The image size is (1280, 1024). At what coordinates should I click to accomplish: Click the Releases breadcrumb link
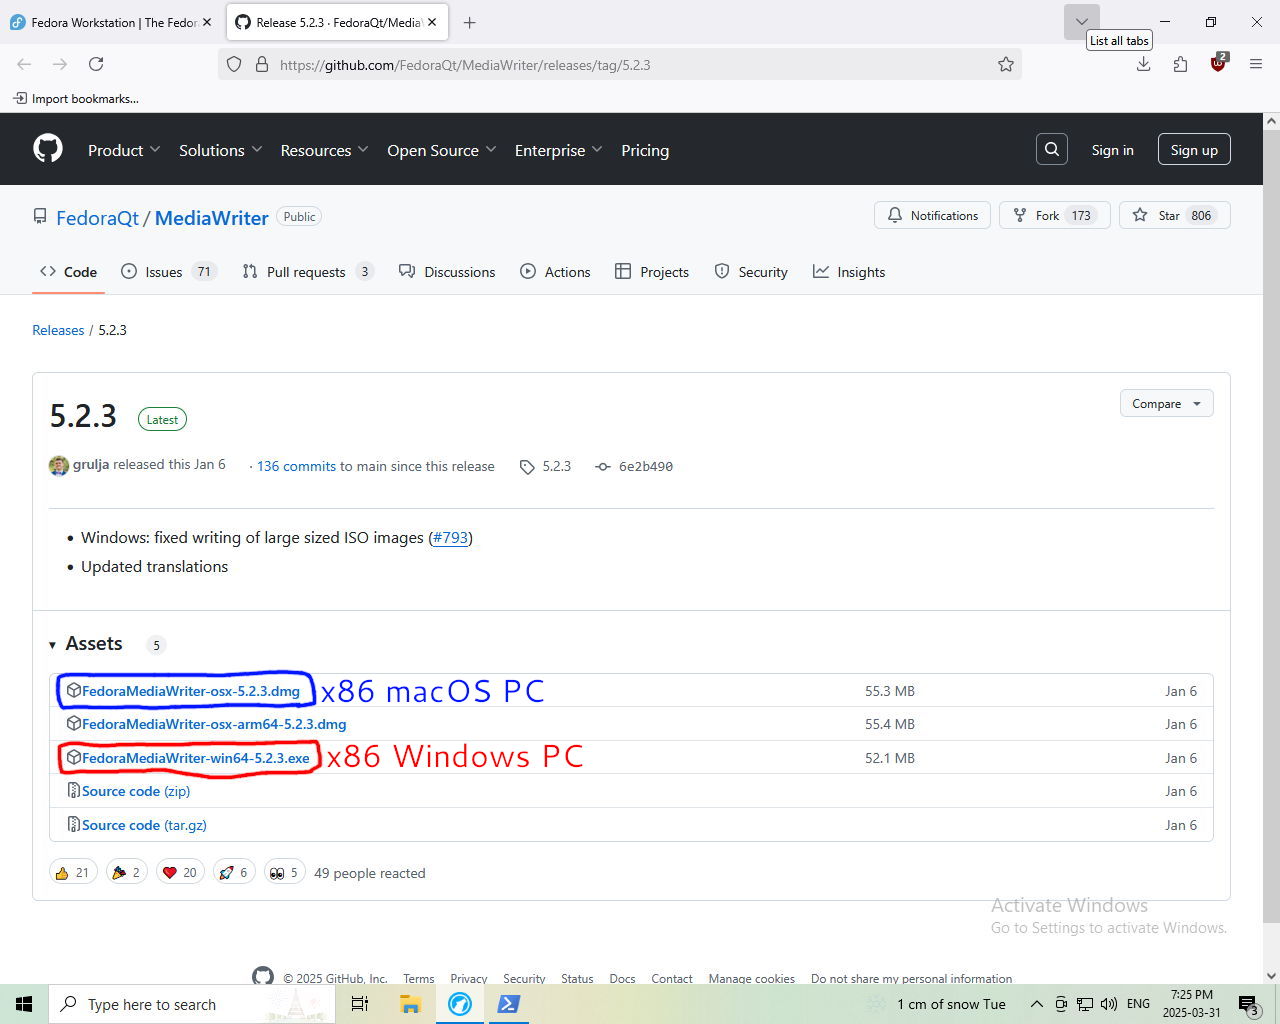[58, 330]
